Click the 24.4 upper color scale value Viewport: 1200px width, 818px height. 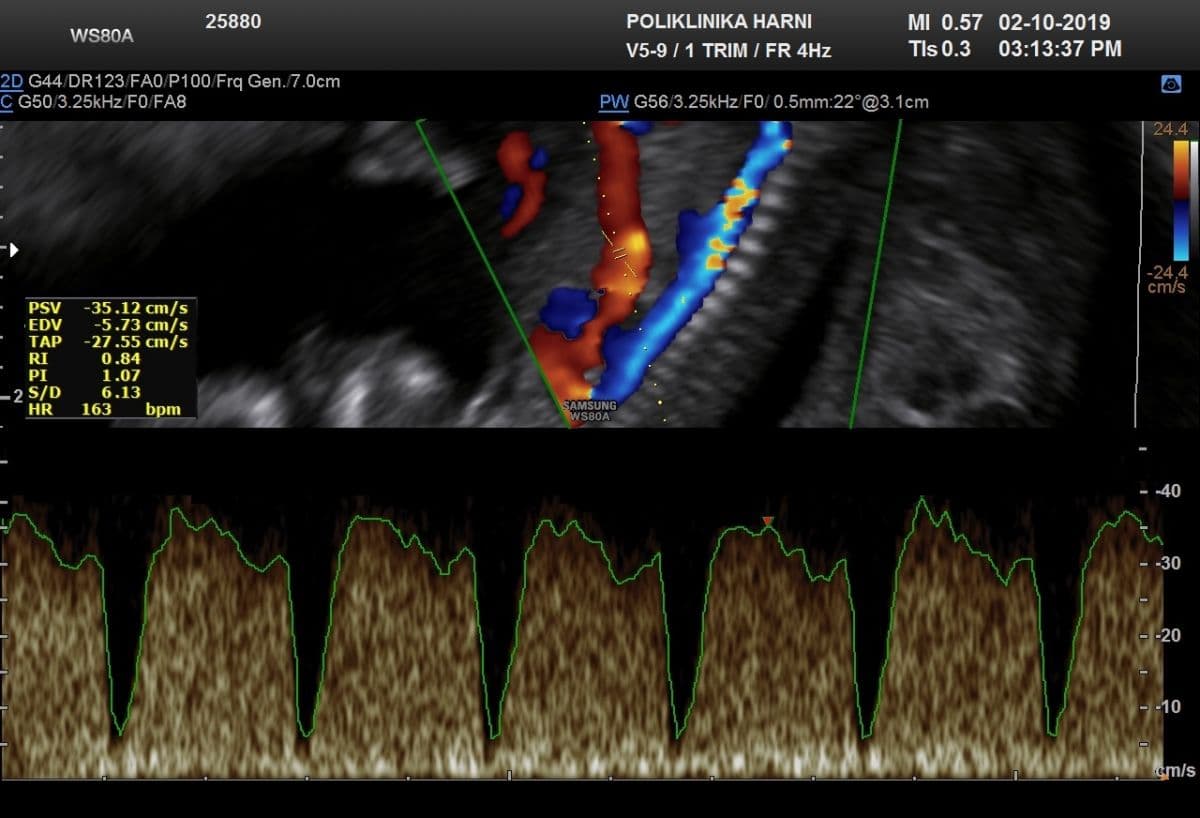click(1169, 129)
